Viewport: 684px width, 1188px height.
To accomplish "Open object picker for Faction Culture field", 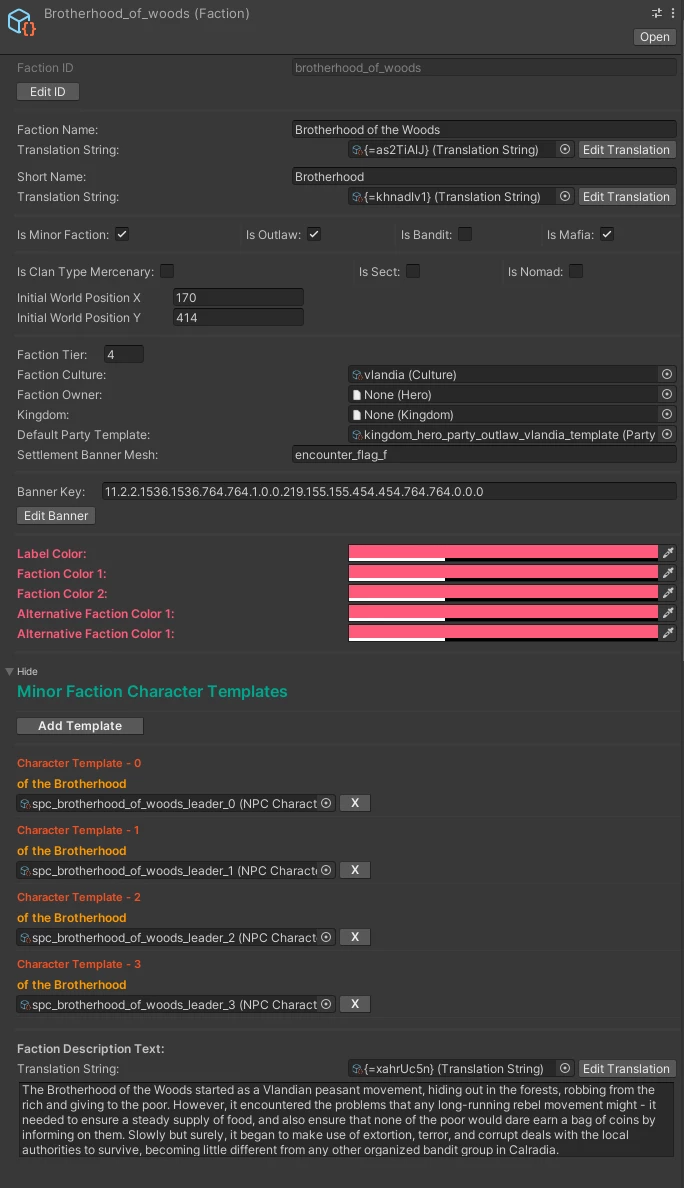I will 667,374.
